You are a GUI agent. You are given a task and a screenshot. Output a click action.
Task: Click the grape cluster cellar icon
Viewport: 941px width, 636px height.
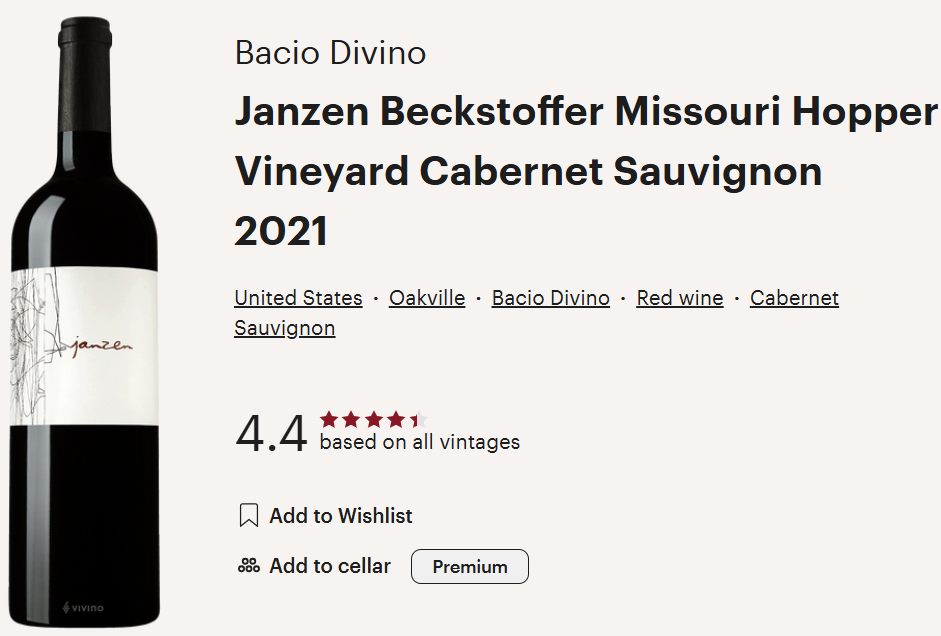tap(248, 565)
